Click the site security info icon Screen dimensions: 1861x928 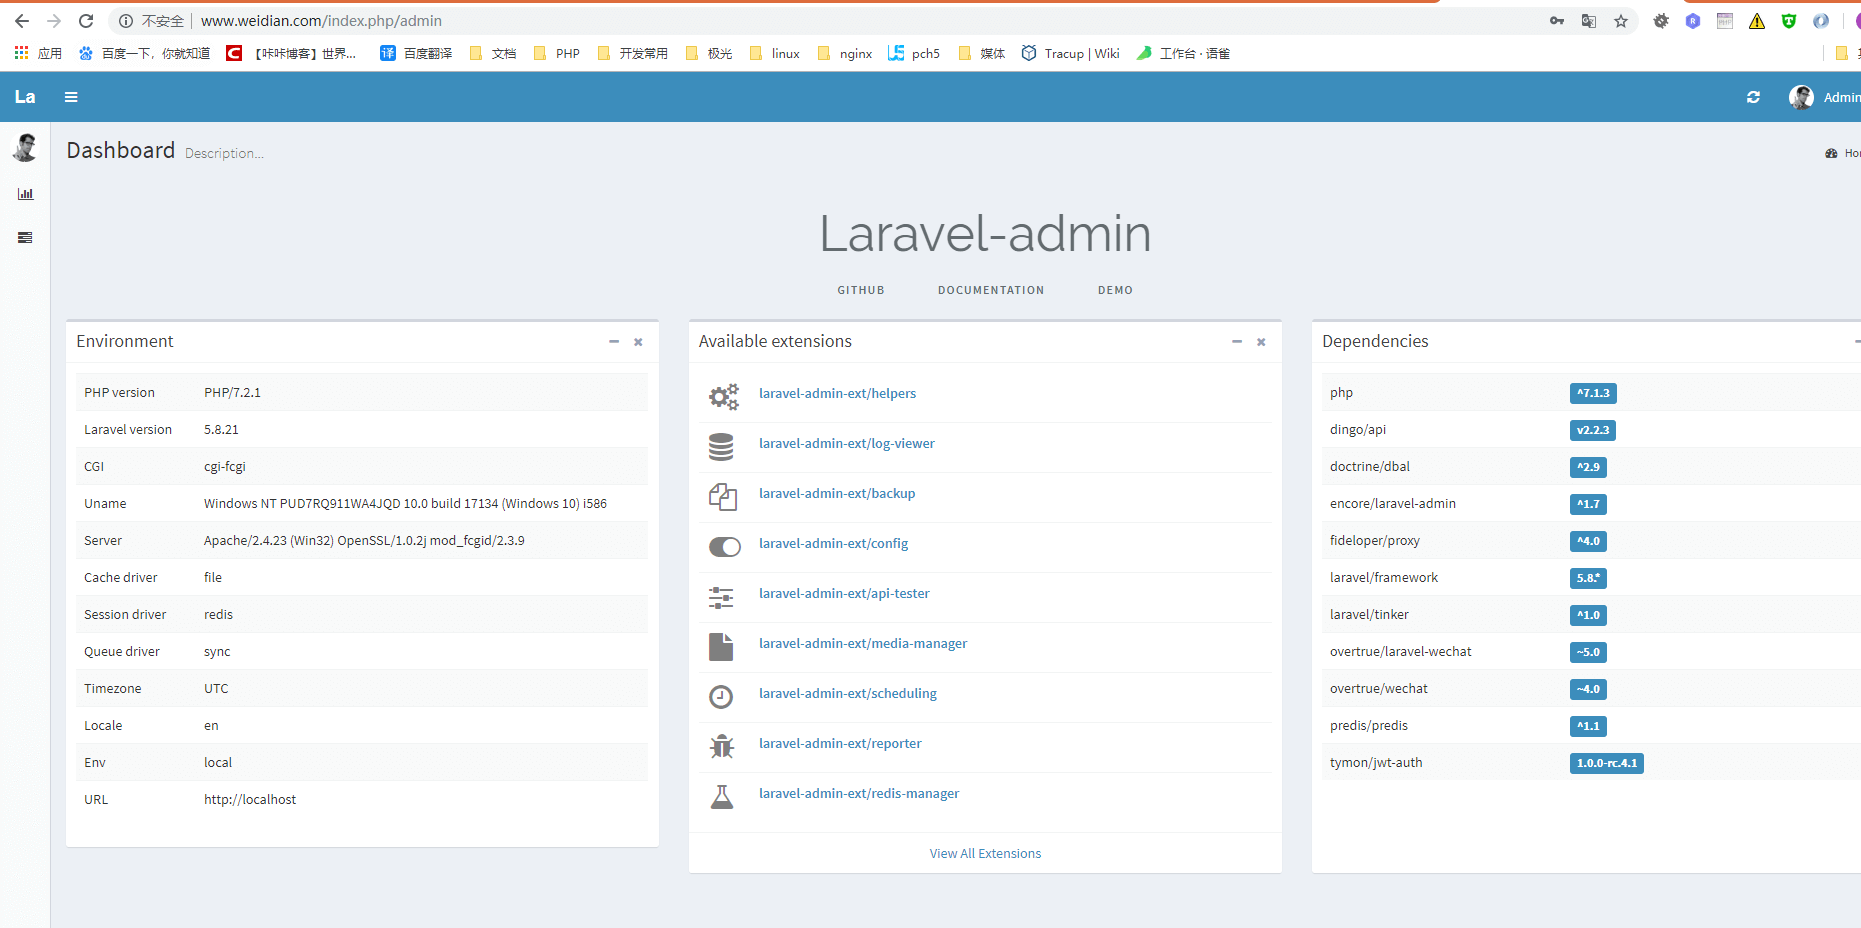click(x=126, y=21)
